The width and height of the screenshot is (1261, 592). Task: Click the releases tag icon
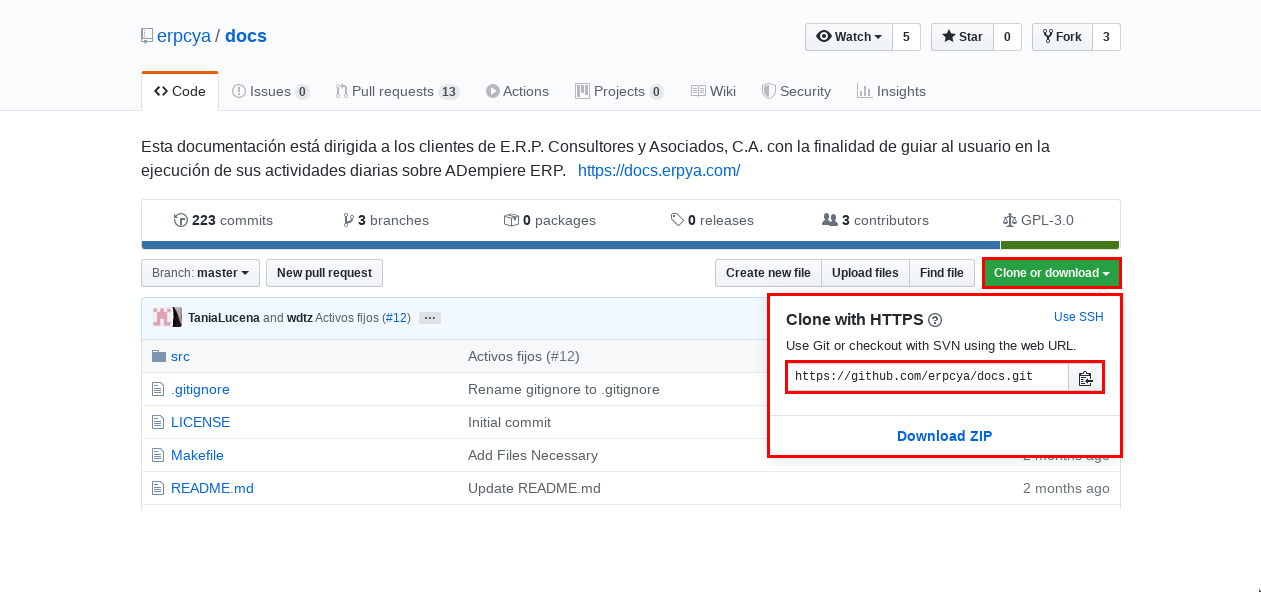coord(679,219)
